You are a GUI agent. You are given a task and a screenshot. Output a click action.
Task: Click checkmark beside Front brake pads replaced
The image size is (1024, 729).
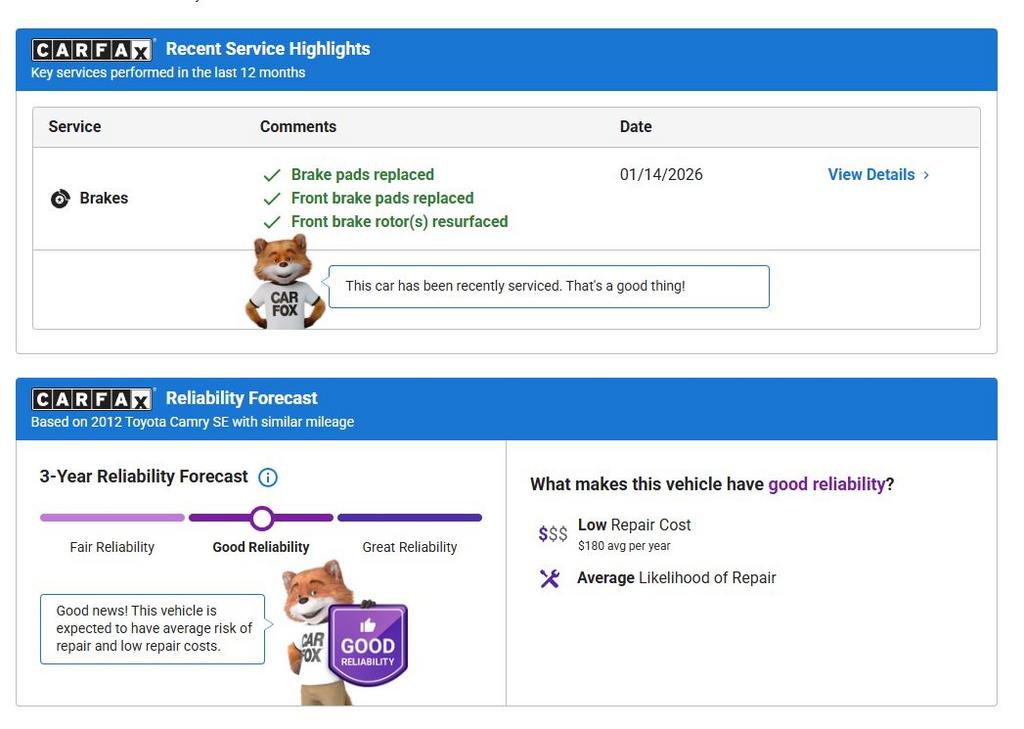pos(271,199)
